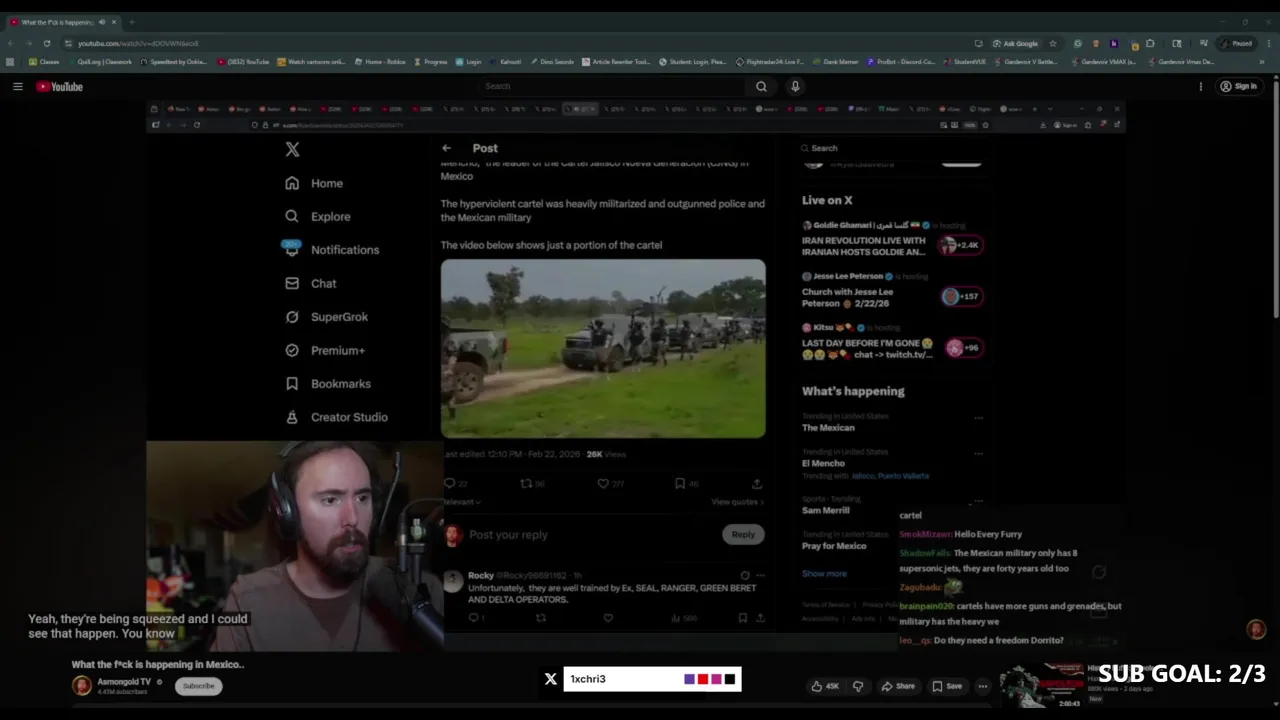The height and width of the screenshot is (720, 1280).
Task: Open the Paused profile button
Action: pyautogui.click(x=1238, y=44)
